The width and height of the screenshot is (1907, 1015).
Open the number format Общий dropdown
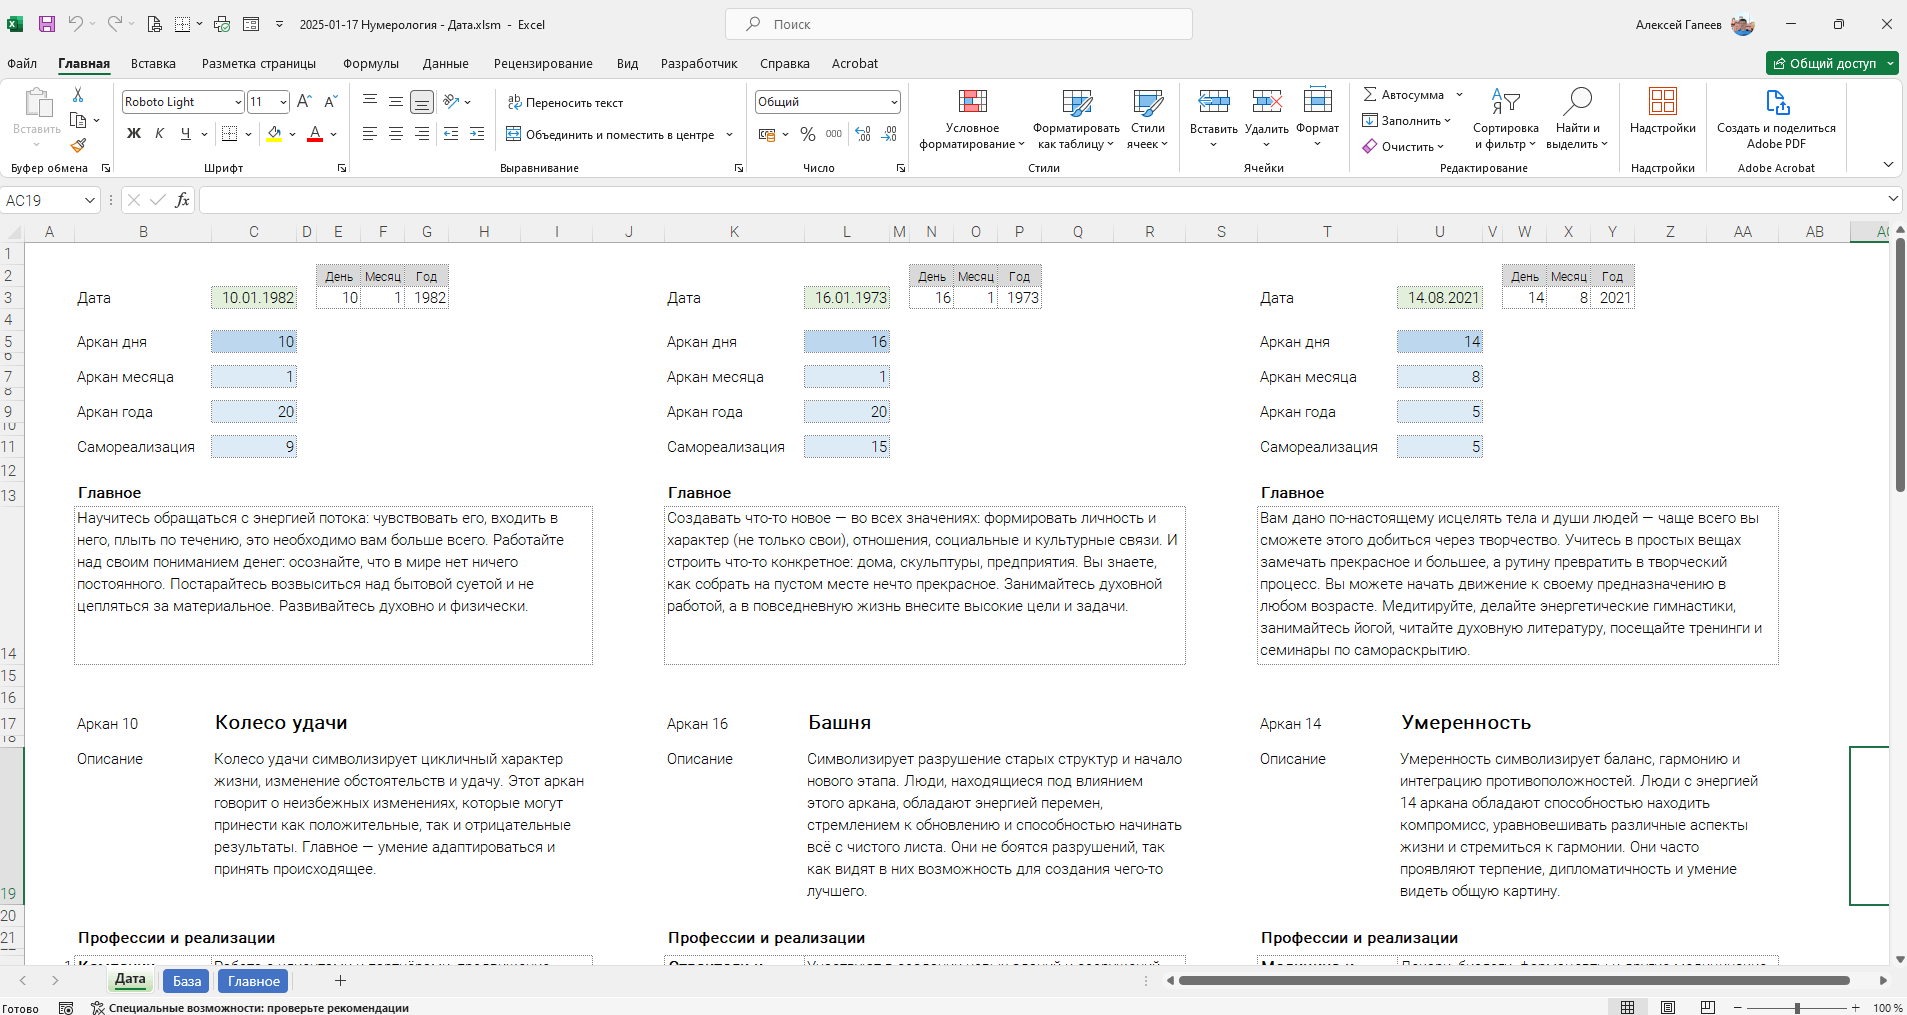click(x=894, y=102)
